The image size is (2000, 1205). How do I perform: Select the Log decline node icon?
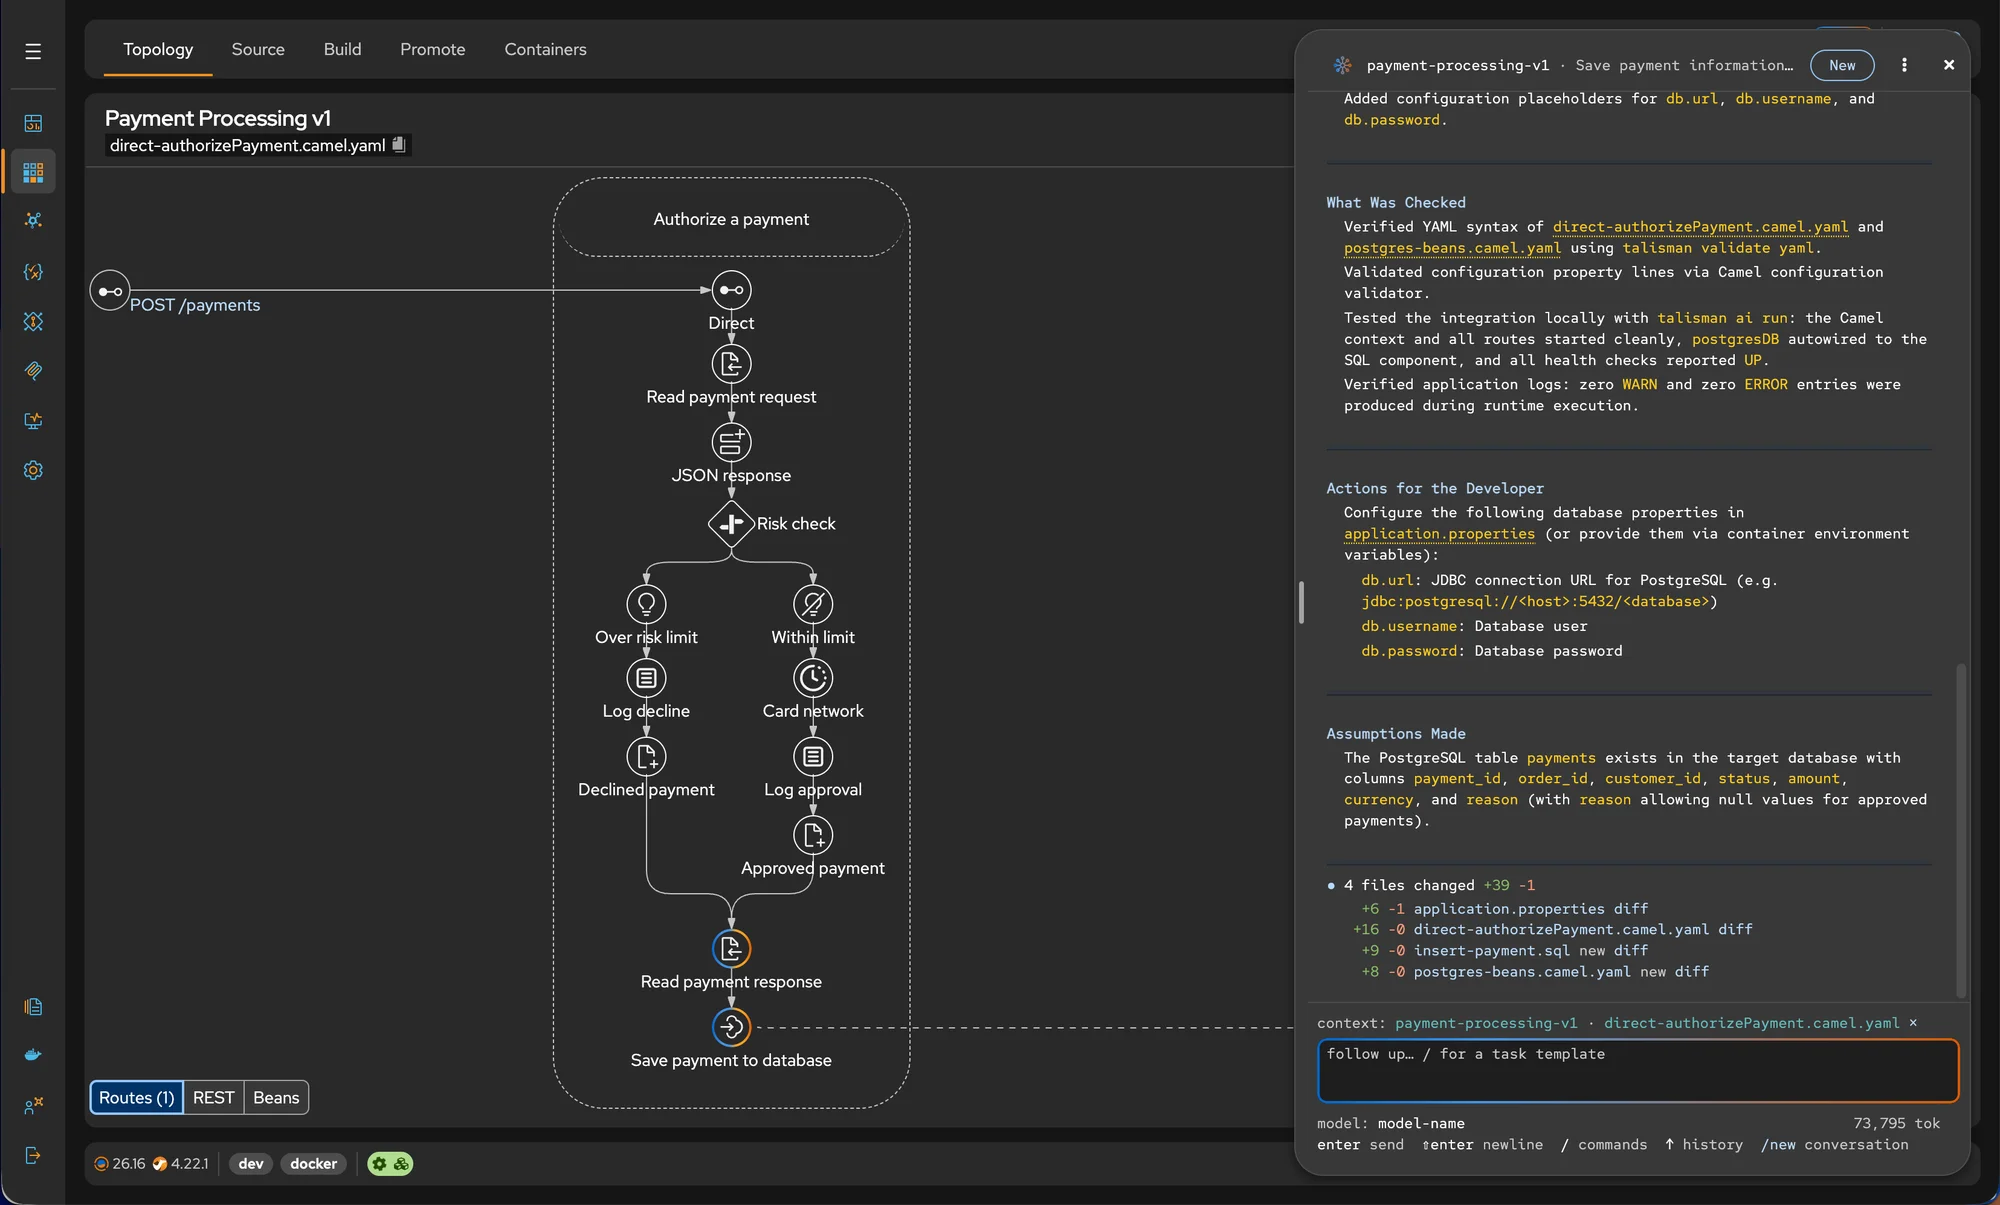click(x=646, y=678)
